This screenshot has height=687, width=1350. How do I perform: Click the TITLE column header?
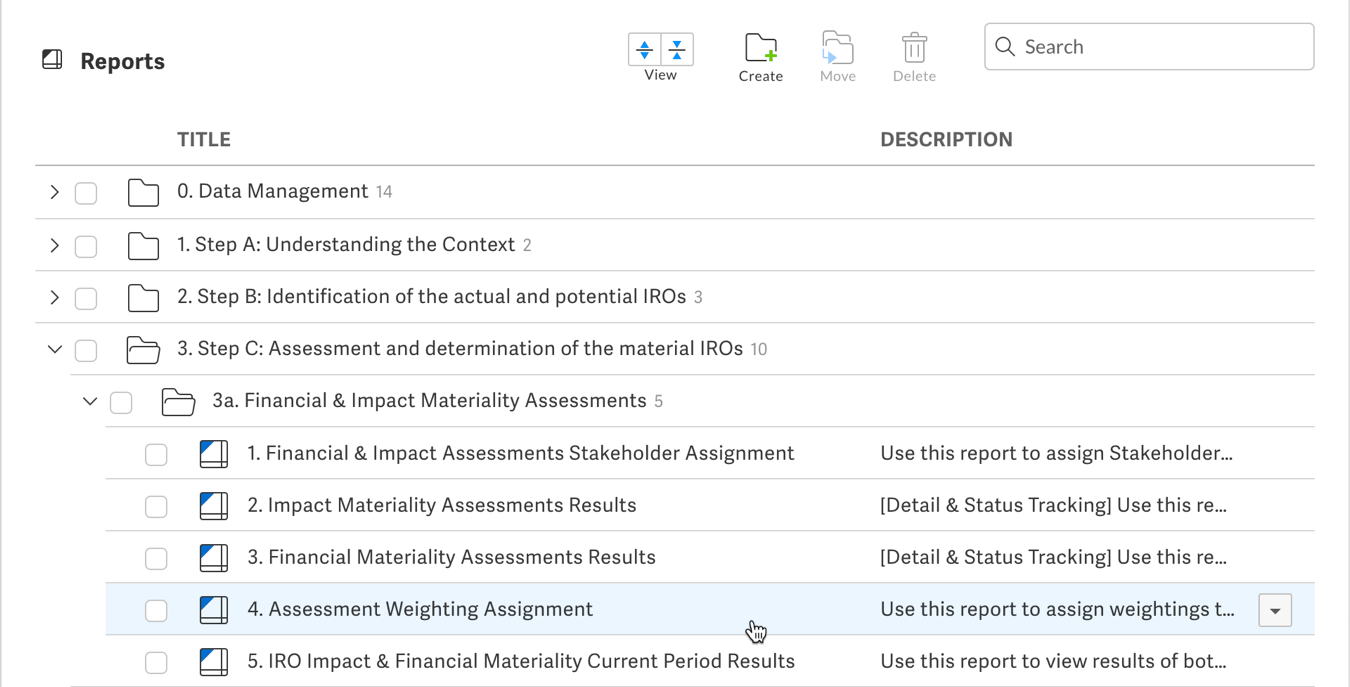point(204,139)
